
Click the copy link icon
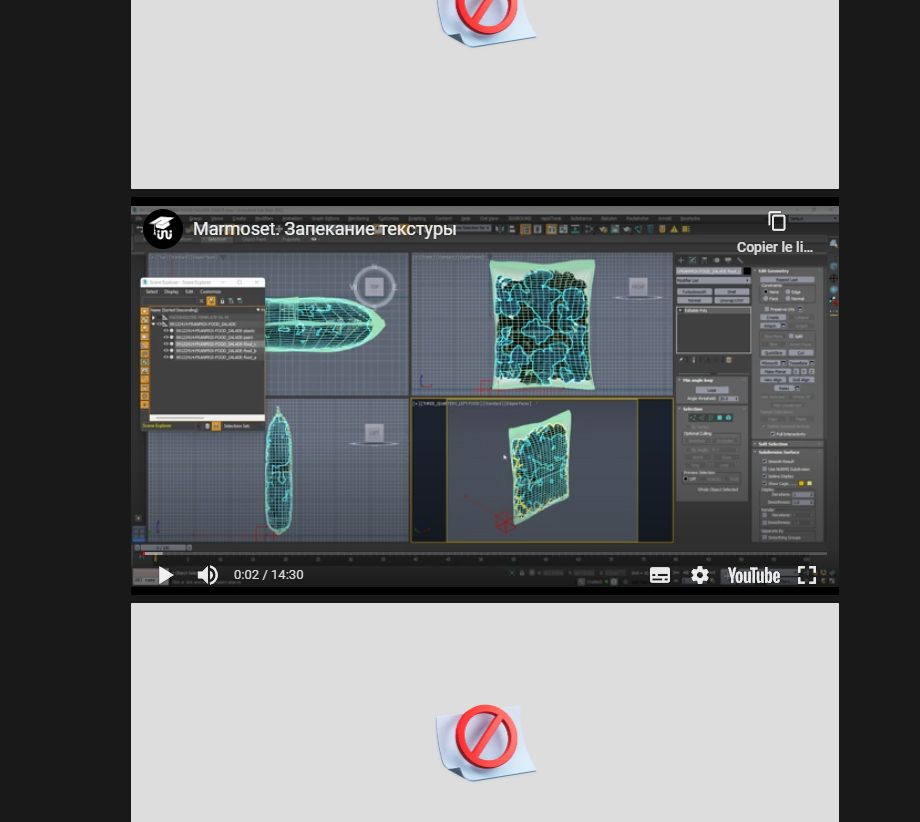click(776, 221)
